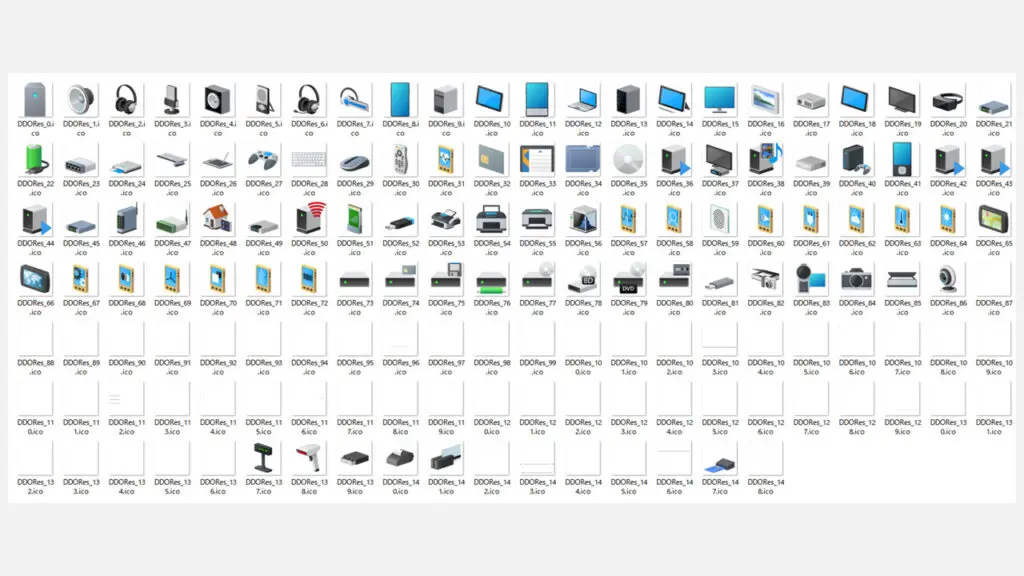1024x576 pixels.
Task: Select the DDORes_79 DVD drive icon
Action: [628, 279]
